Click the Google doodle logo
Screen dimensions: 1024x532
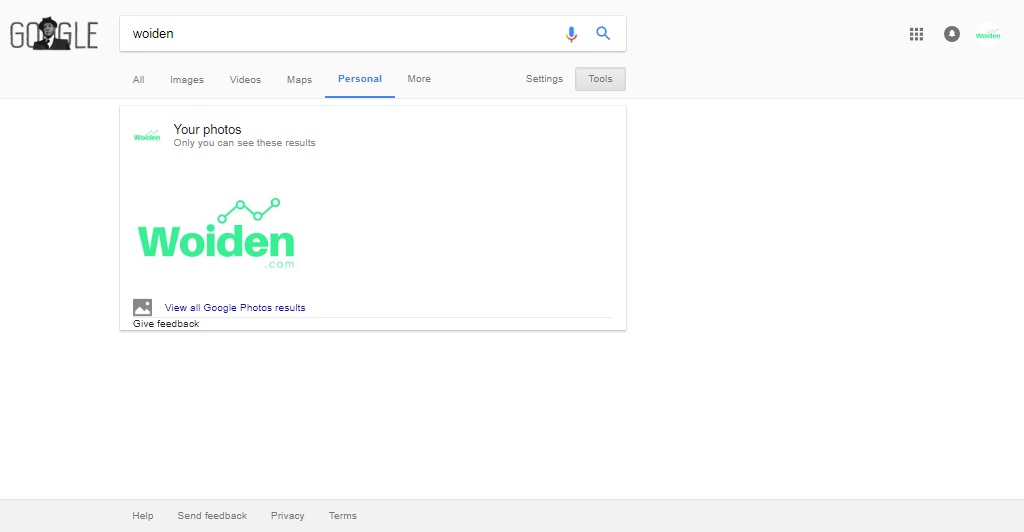54,34
